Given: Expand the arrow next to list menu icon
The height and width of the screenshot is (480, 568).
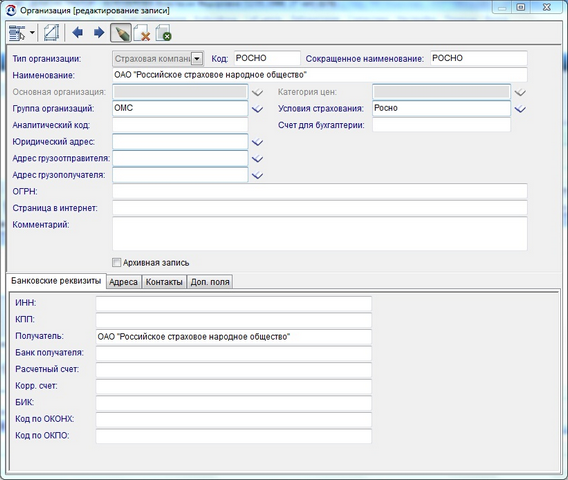Looking at the screenshot, I should click(x=32, y=33).
